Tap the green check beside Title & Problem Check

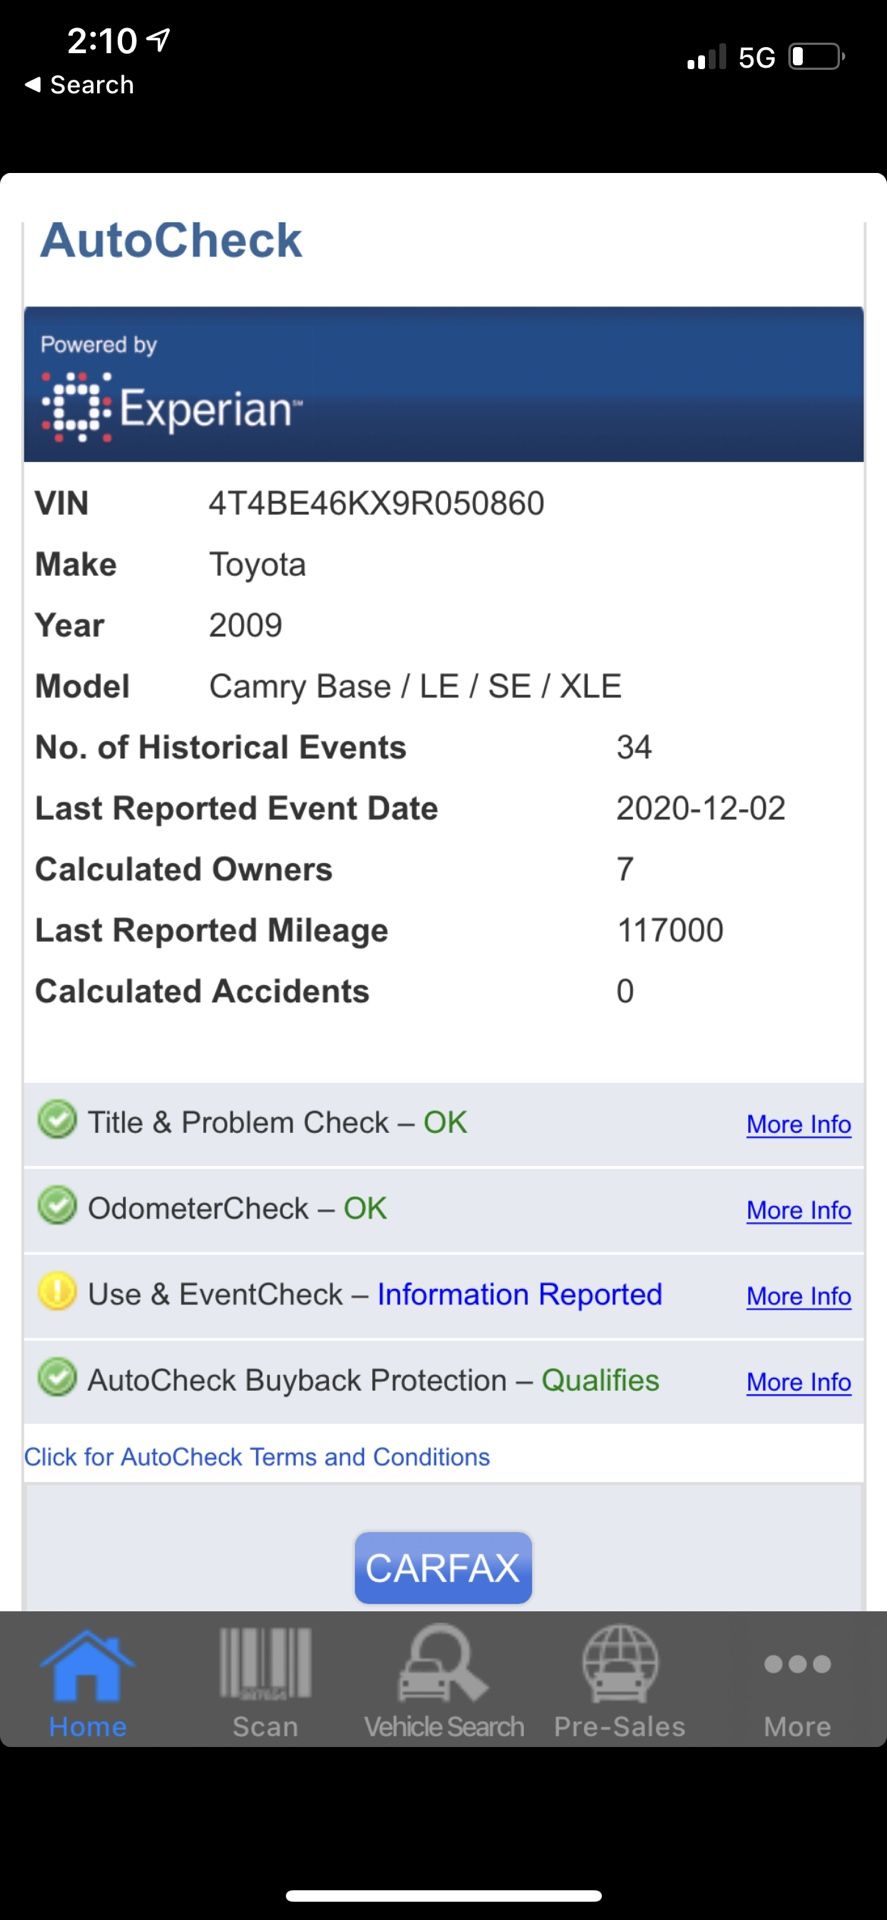[57, 1120]
